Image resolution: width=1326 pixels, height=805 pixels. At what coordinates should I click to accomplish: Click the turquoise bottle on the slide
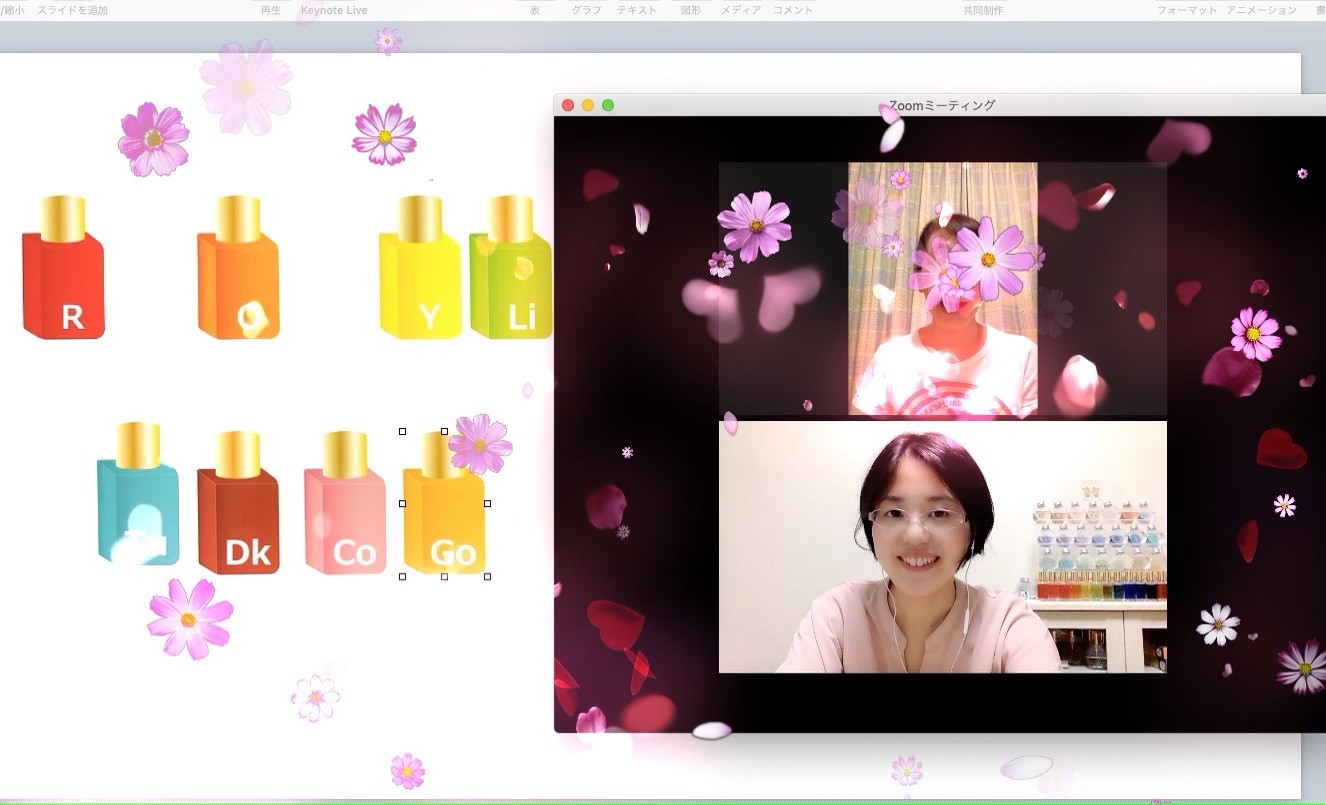pos(138,505)
